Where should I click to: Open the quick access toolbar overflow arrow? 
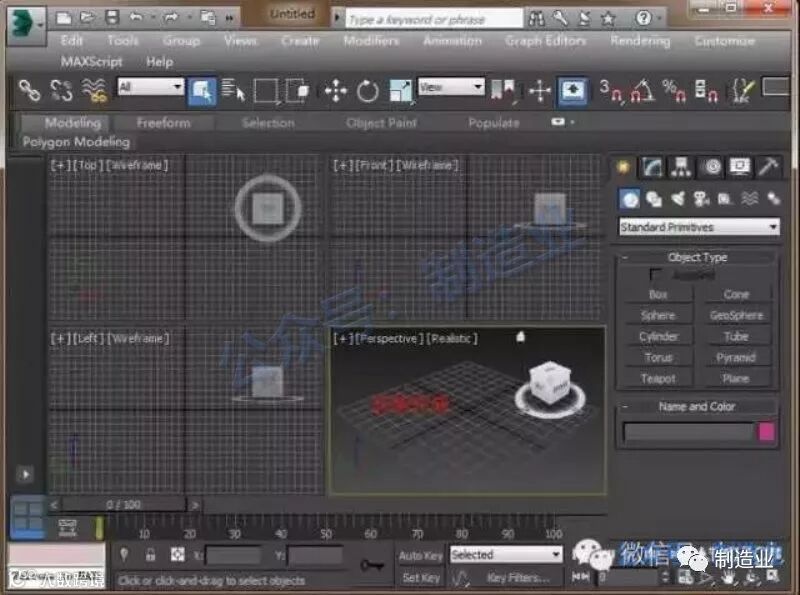click(x=230, y=18)
